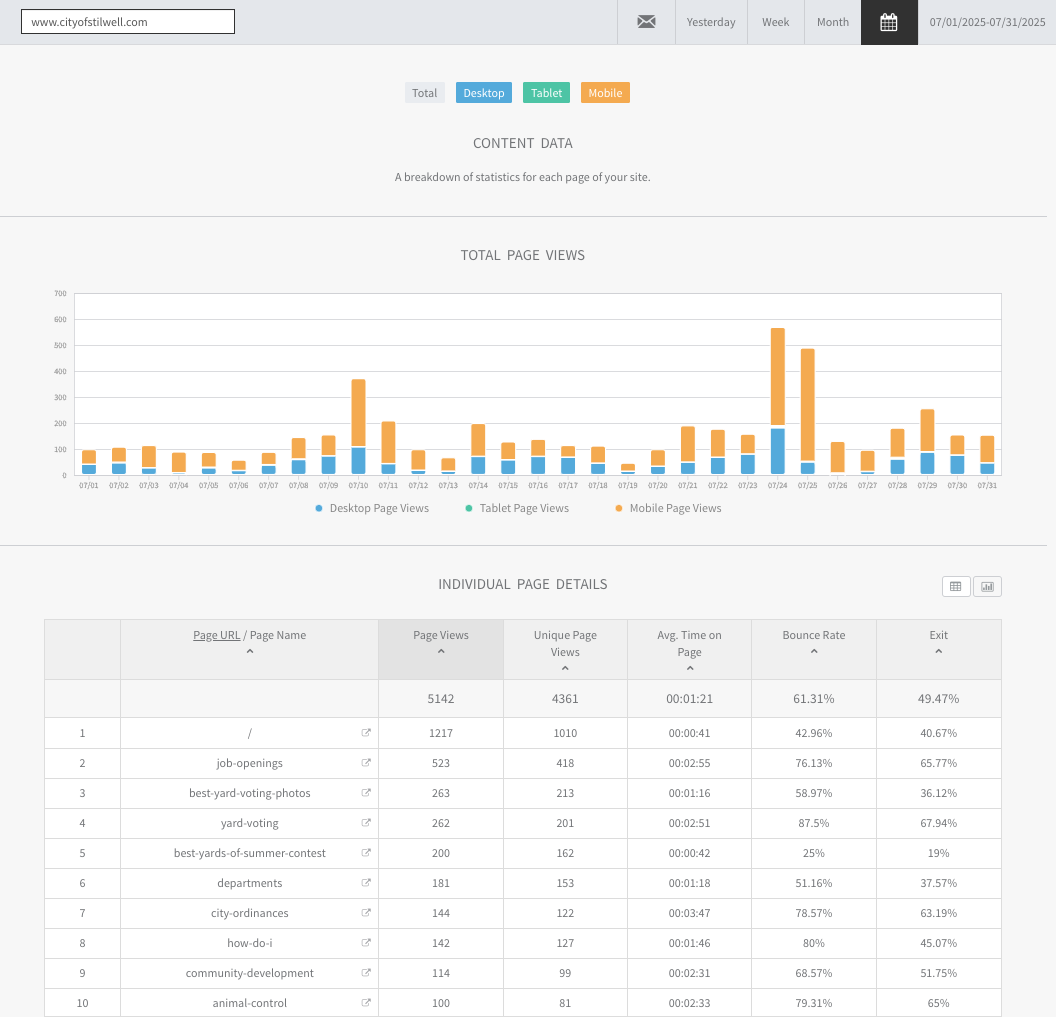Sort by Exit column arrow
This screenshot has height=1017, width=1056.
(x=938, y=652)
